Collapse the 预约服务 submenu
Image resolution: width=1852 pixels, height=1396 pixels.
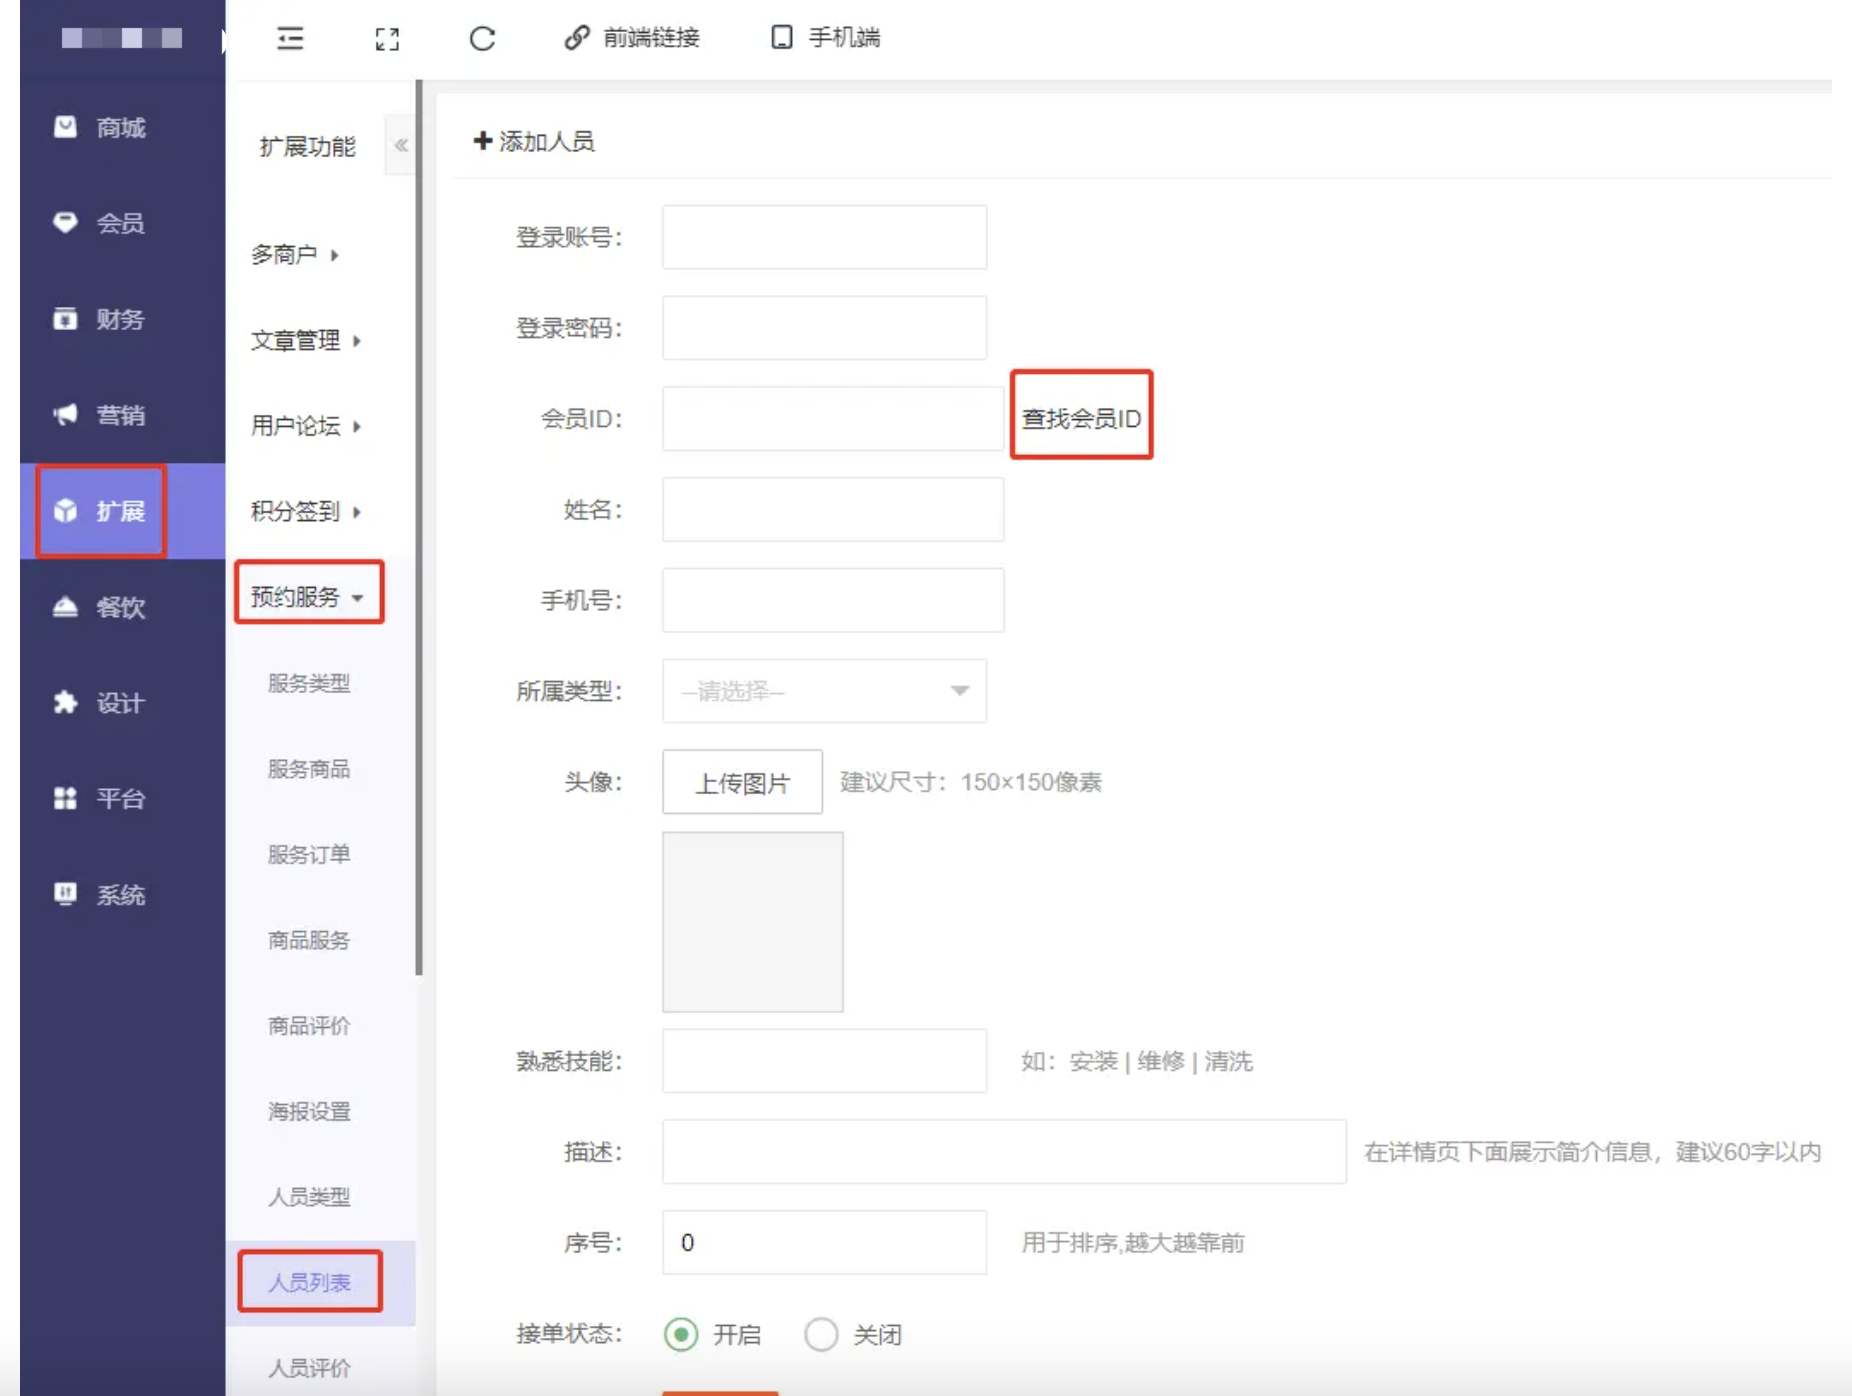tap(308, 597)
